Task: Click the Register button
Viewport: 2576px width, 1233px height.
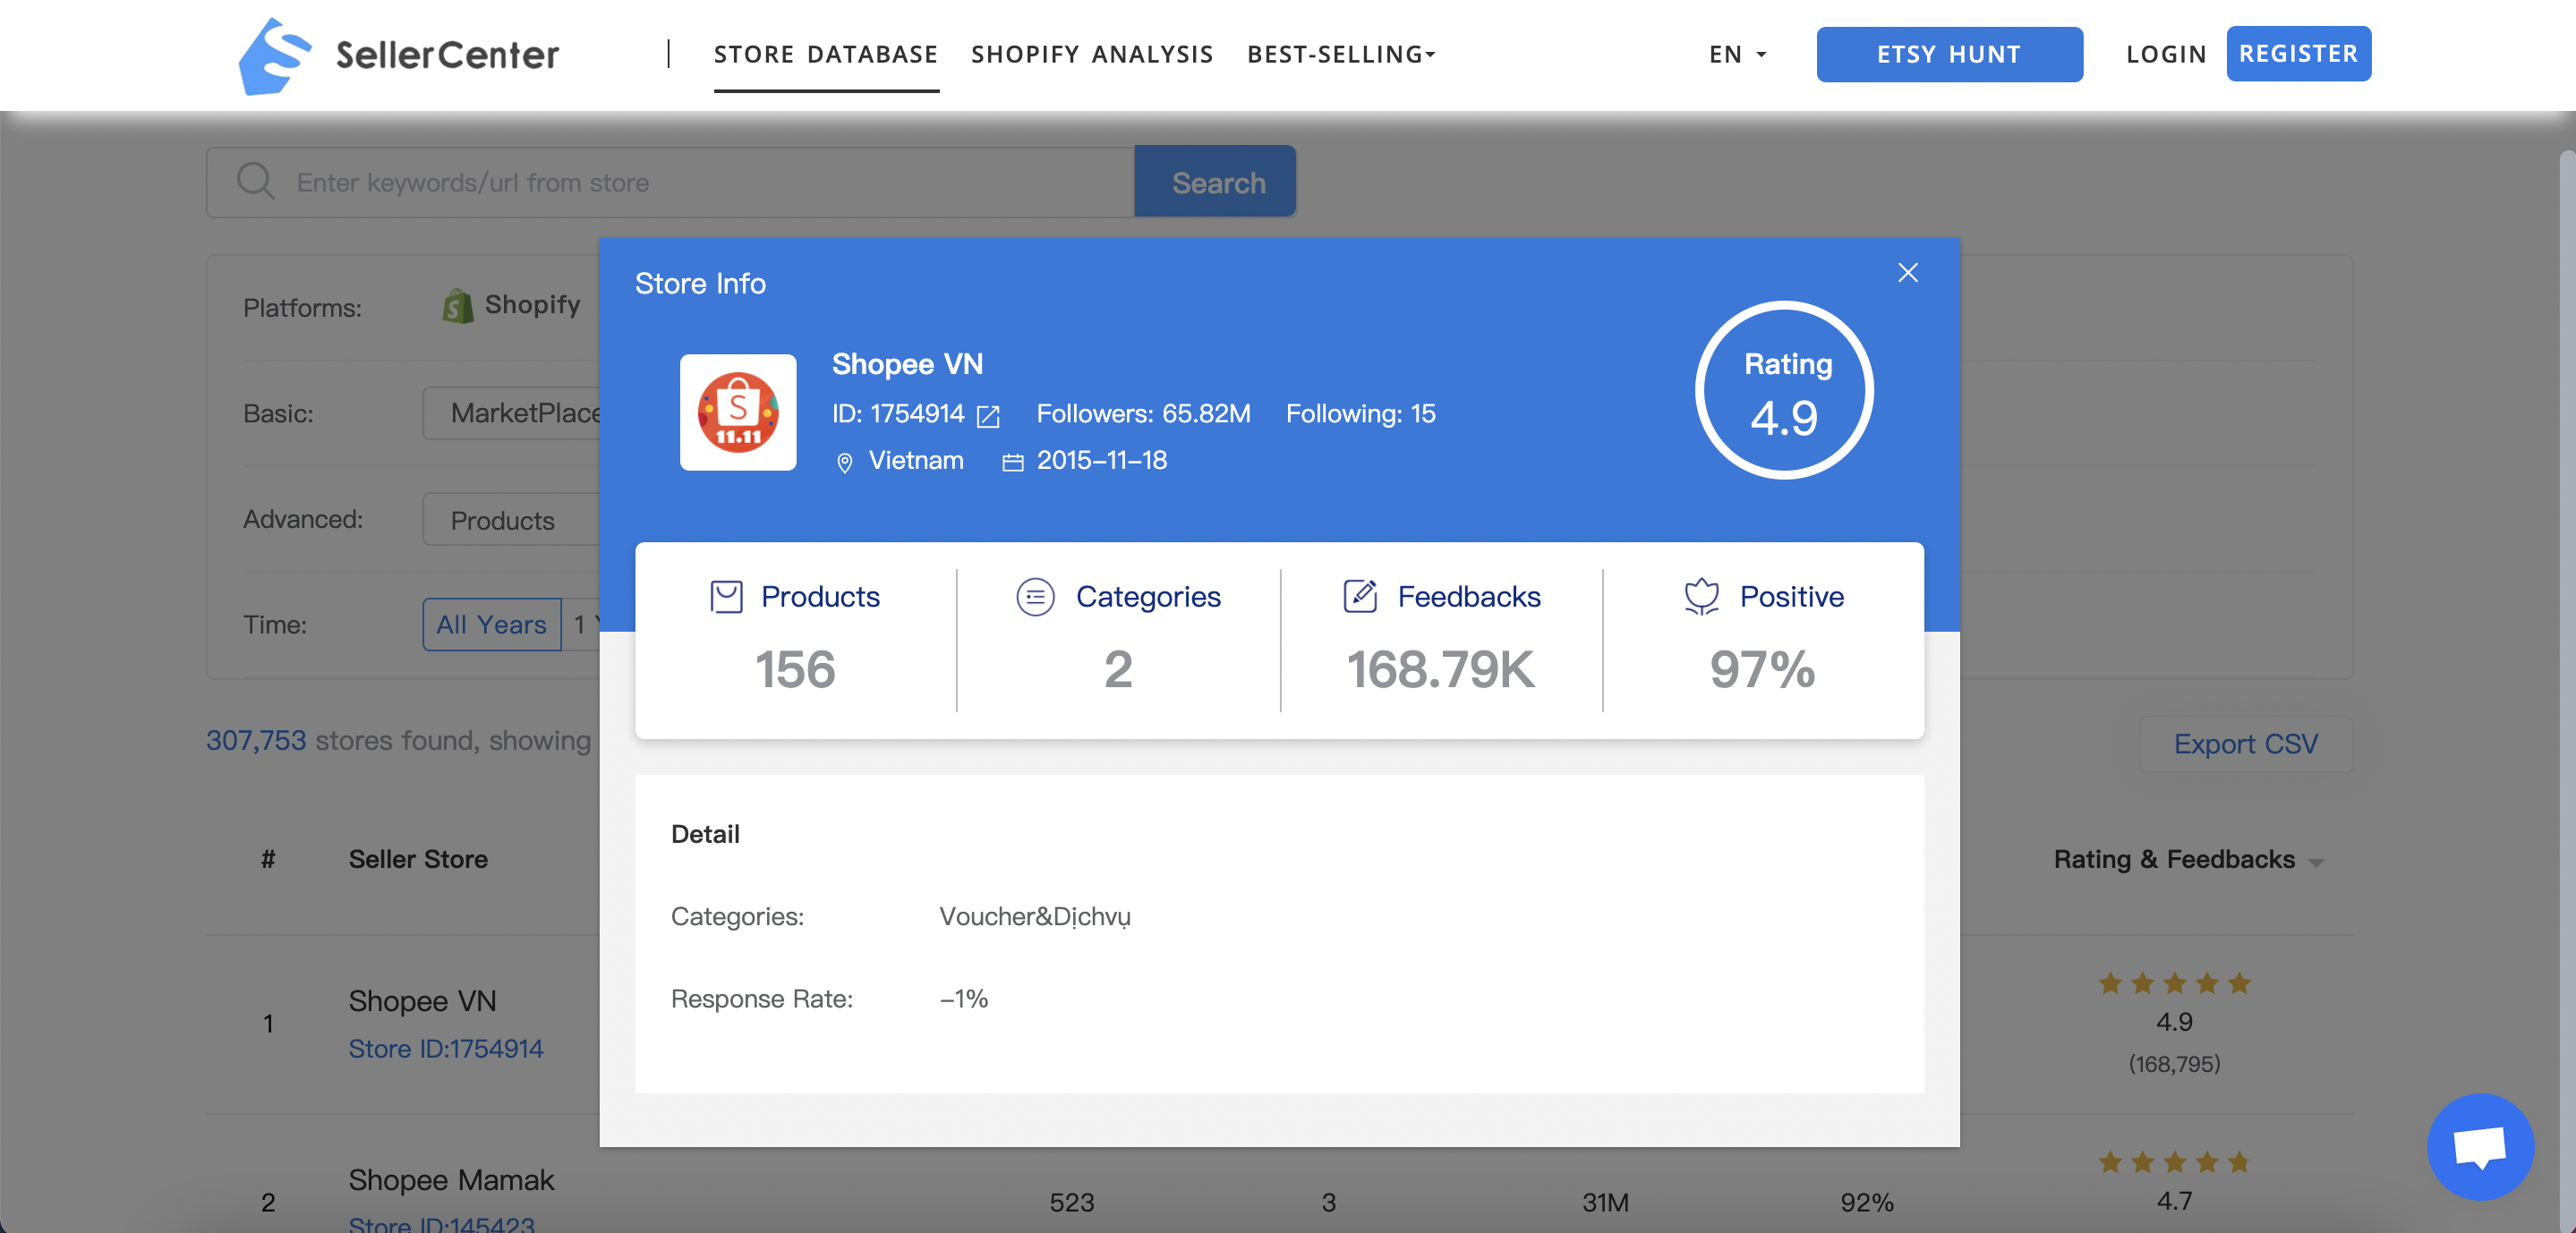Action: (2298, 54)
